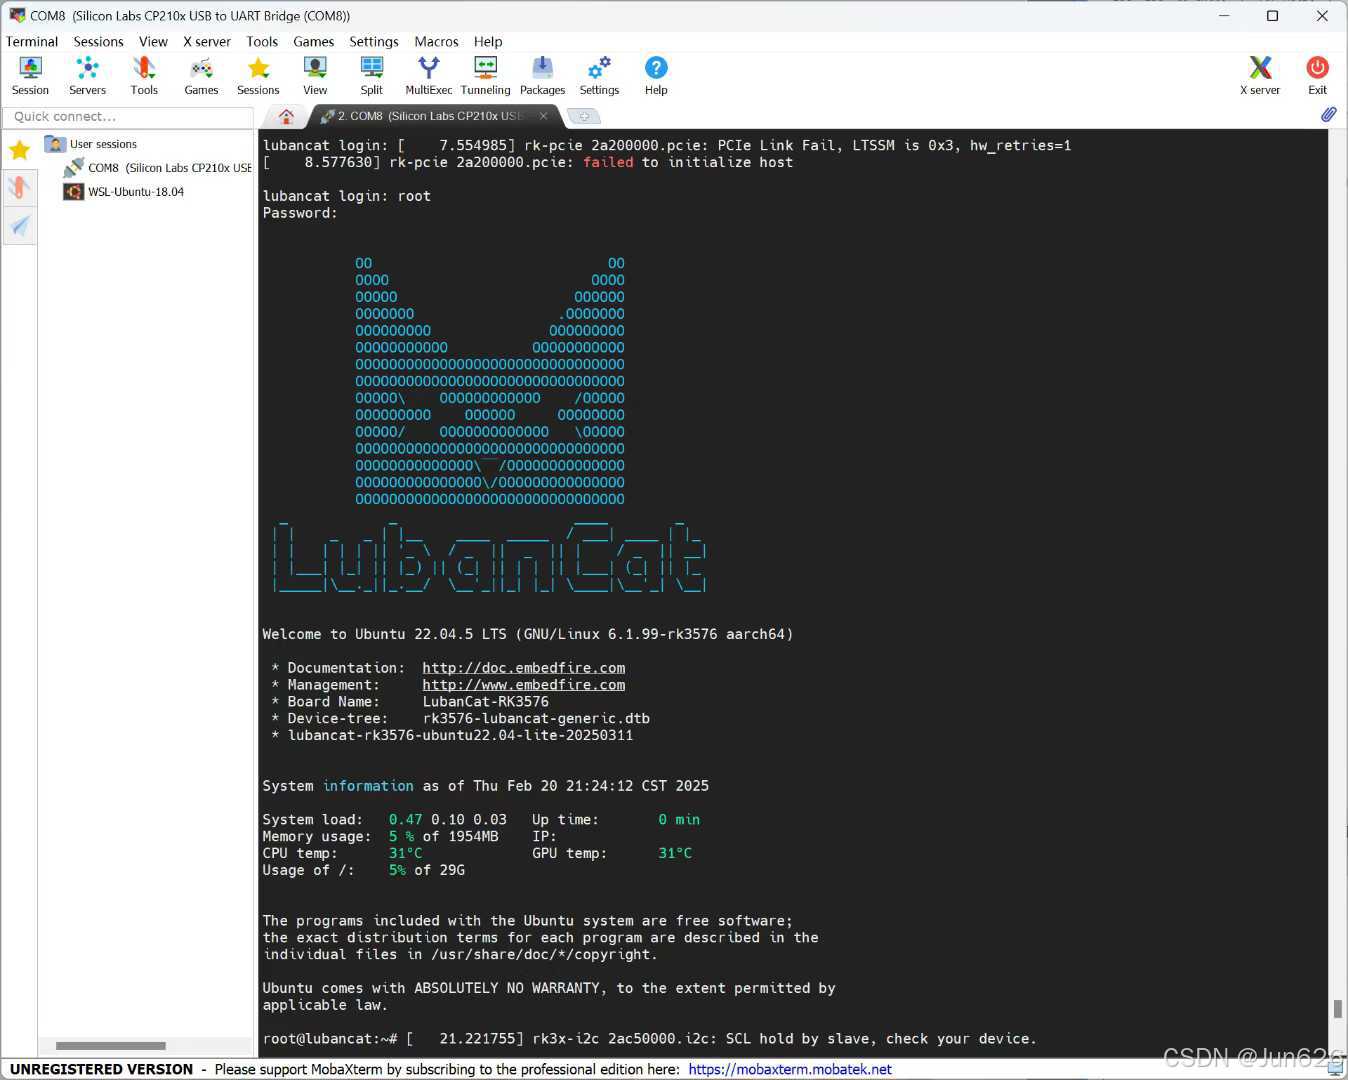Open the doc.embedfire.com link
This screenshot has width=1348, height=1080.
click(x=523, y=668)
